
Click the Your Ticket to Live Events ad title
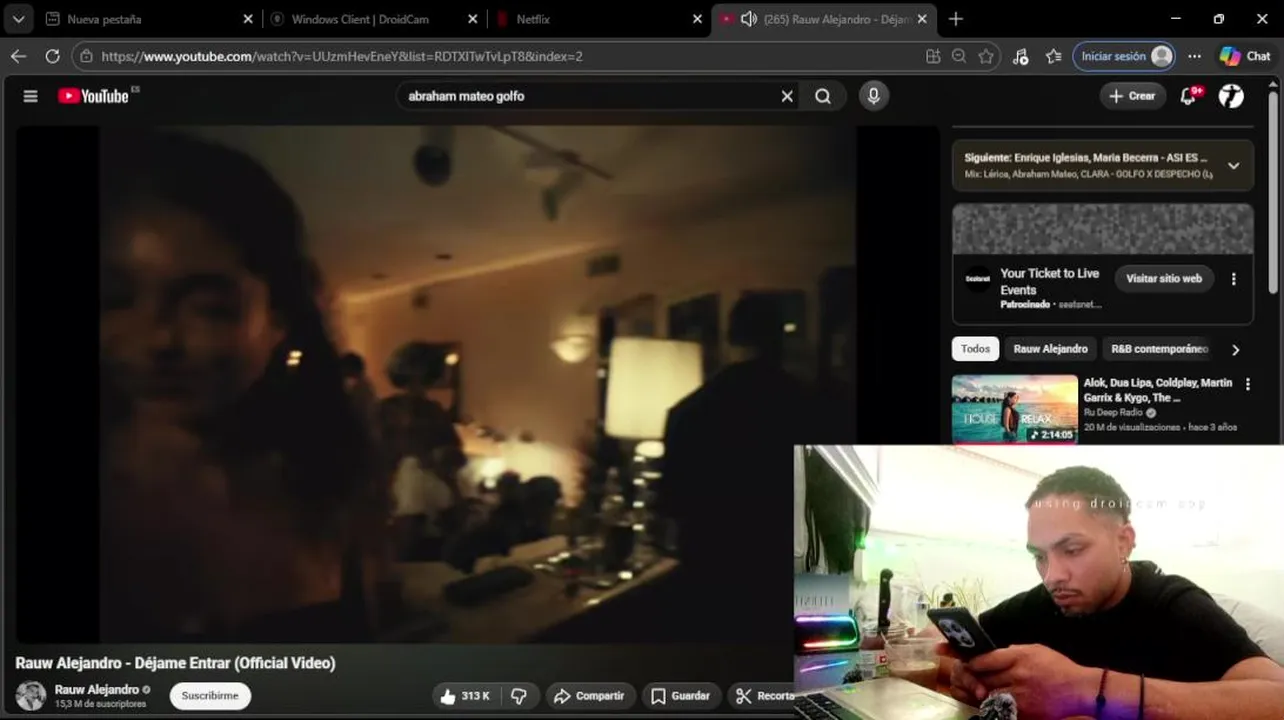pyautogui.click(x=1049, y=281)
